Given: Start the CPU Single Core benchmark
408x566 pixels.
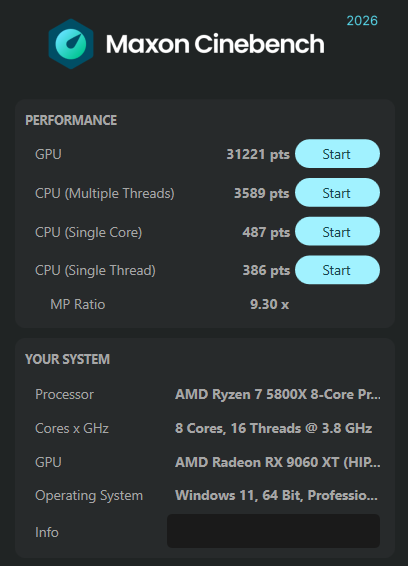Looking at the screenshot, I should [x=337, y=232].
